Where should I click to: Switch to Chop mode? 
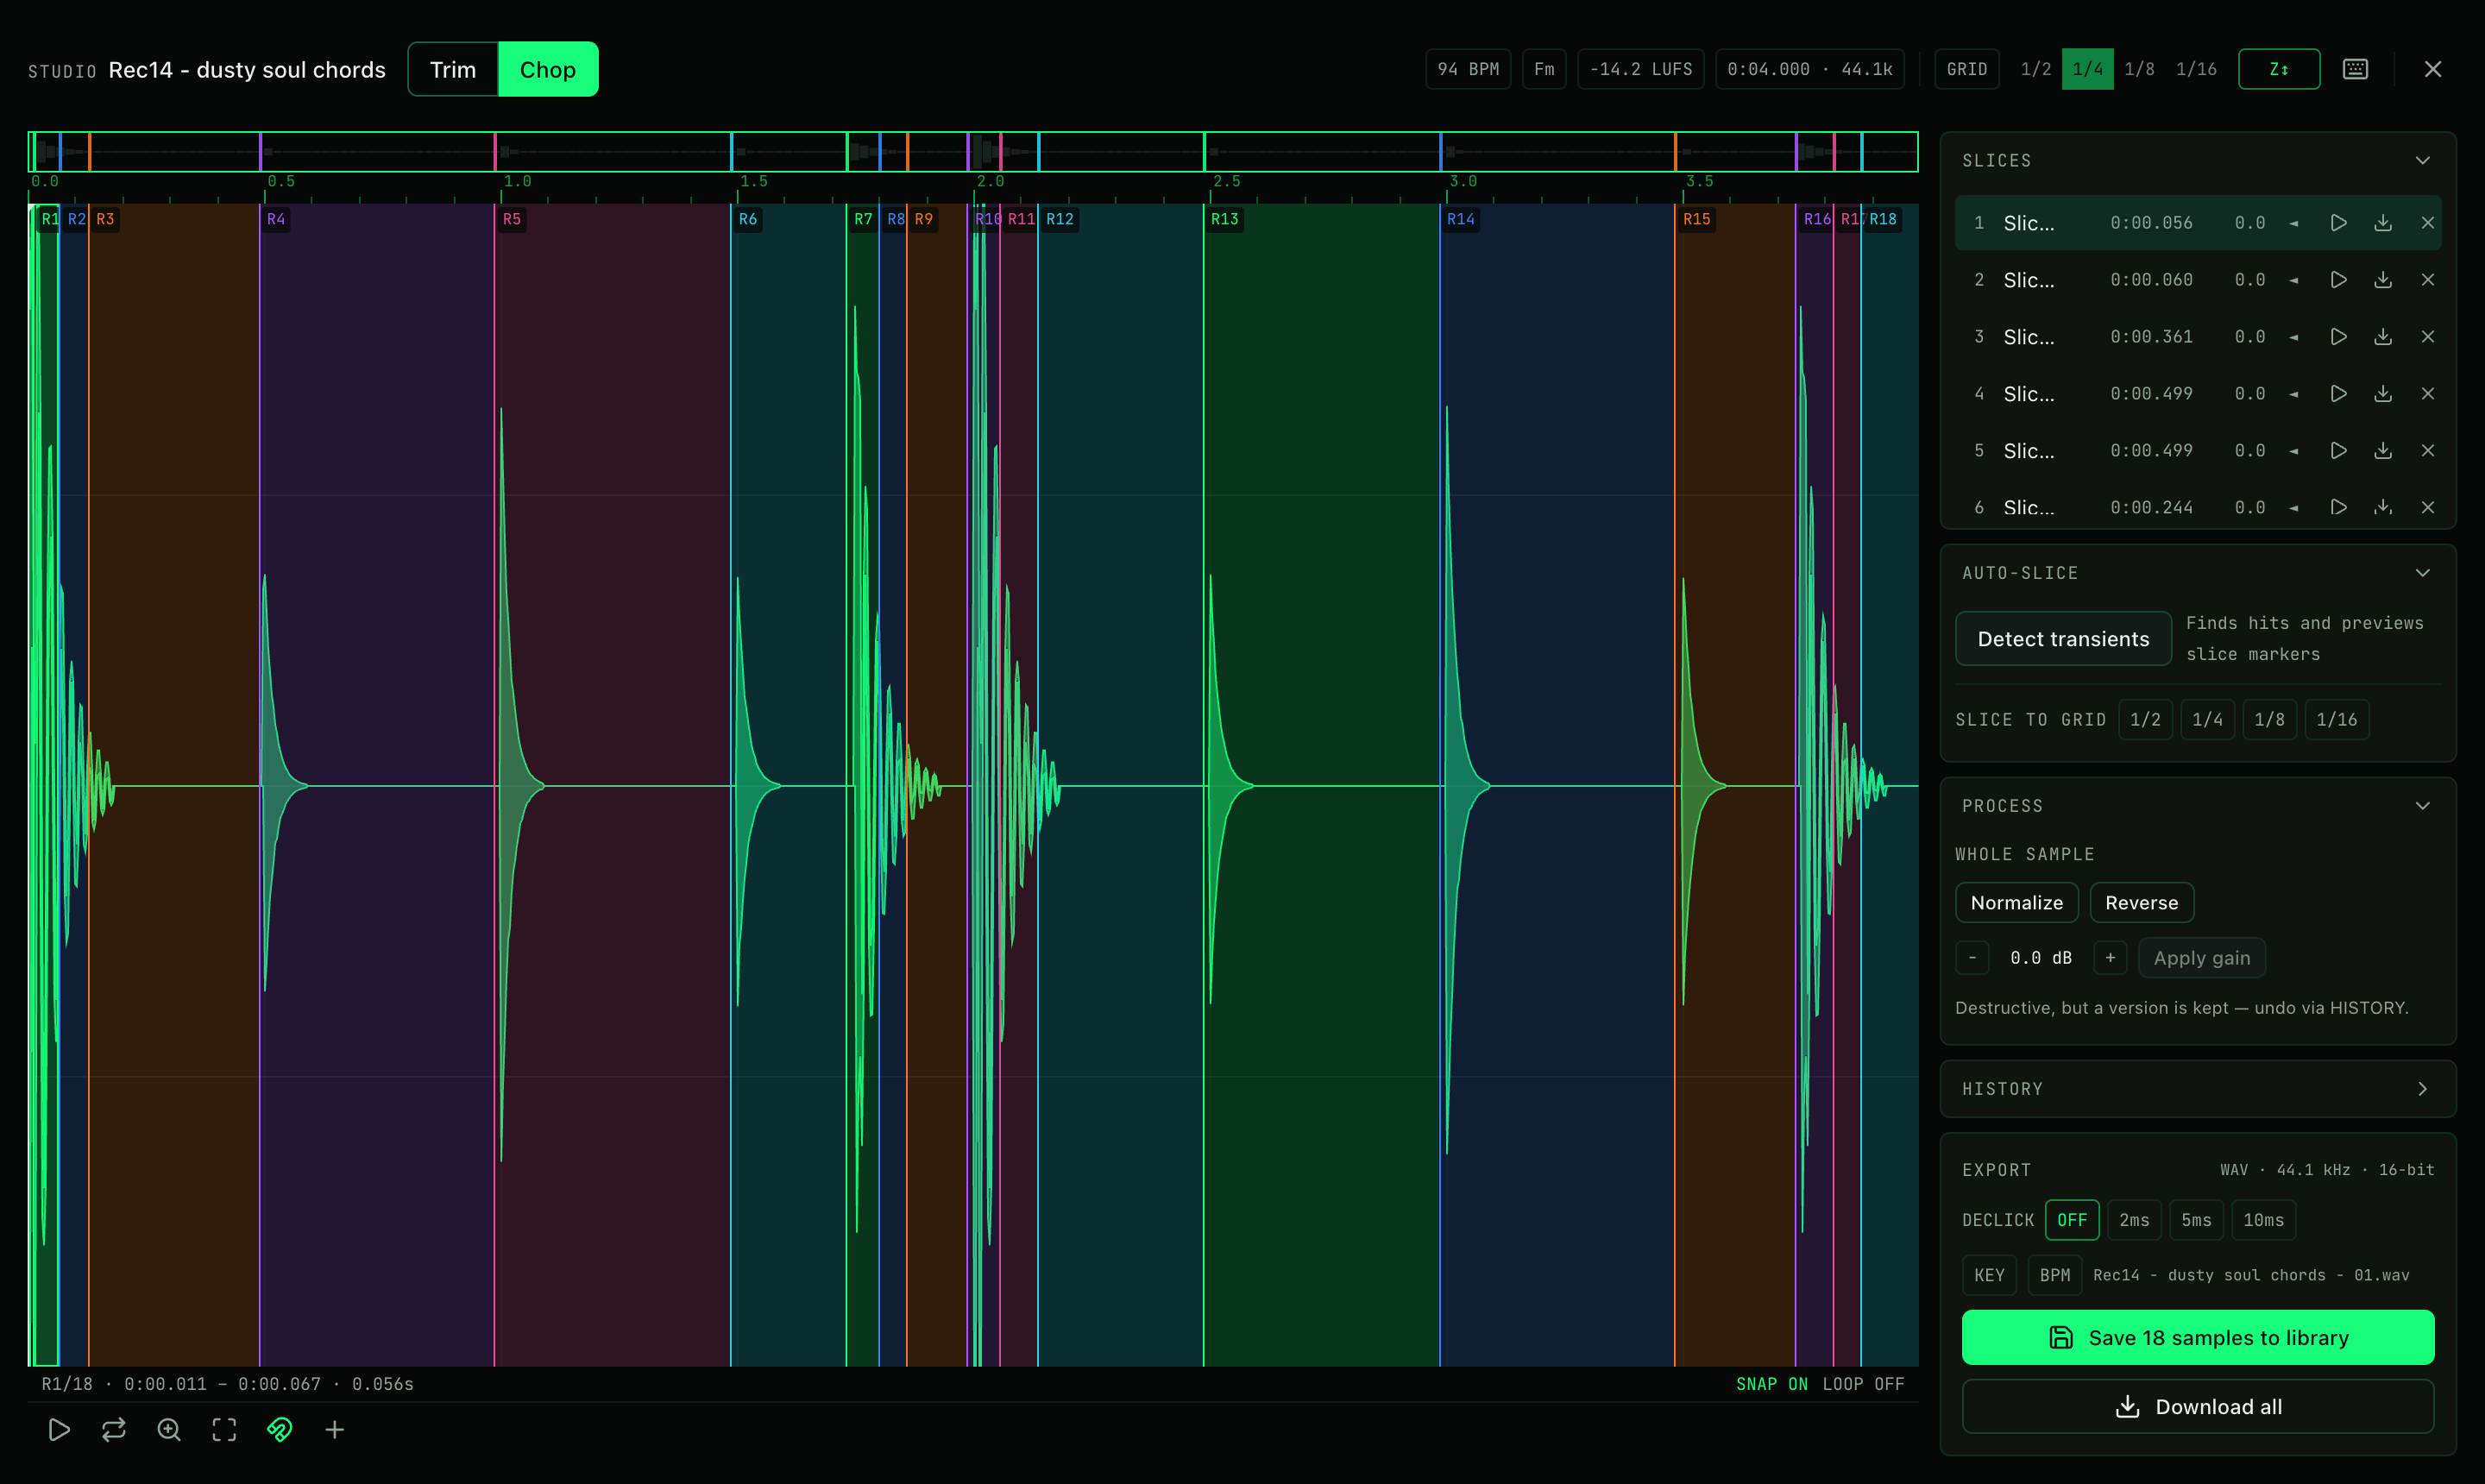tap(548, 69)
